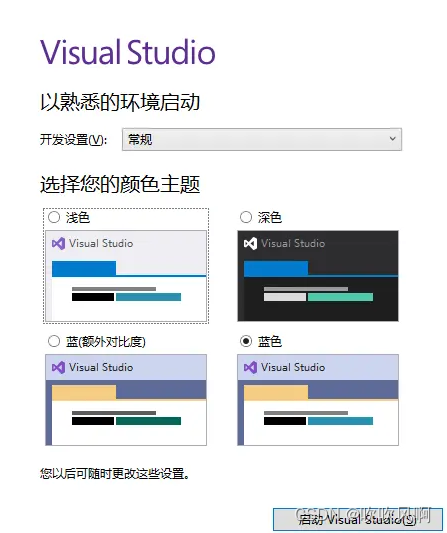Click the 深色 label text
This screenshot has width=447, height=533.
(x=270, y=218)
